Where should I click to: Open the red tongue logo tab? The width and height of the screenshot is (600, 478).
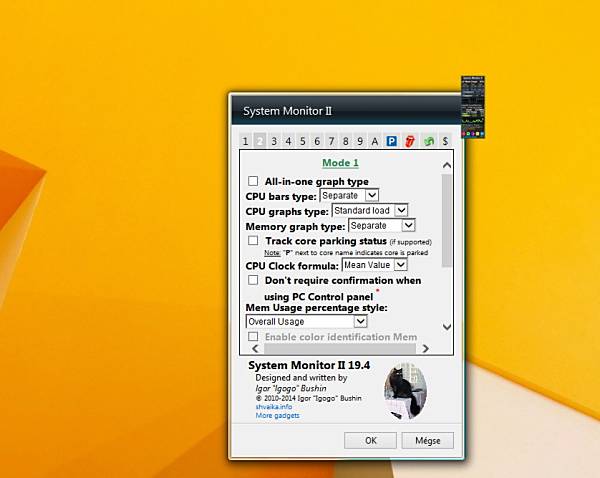point(409,141)
